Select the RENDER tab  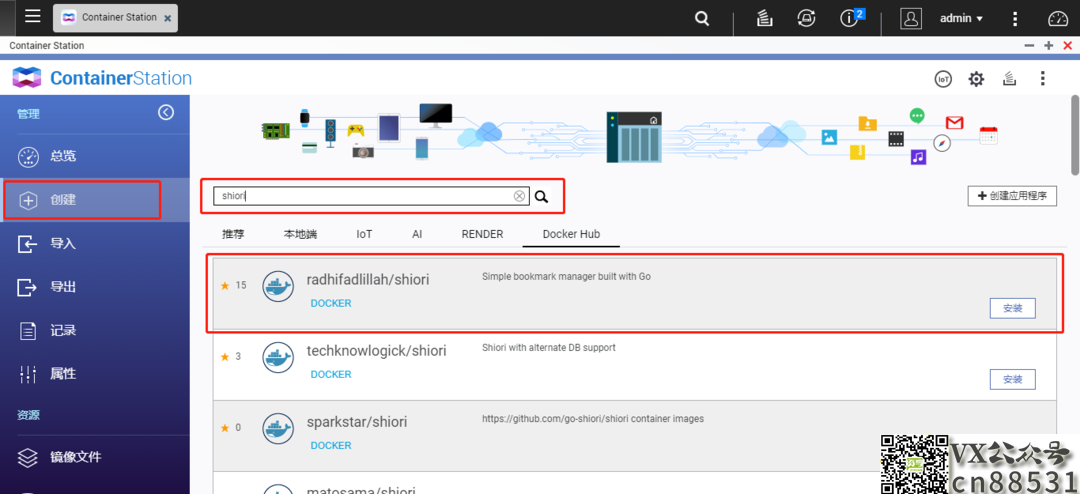tap(482, 234)
